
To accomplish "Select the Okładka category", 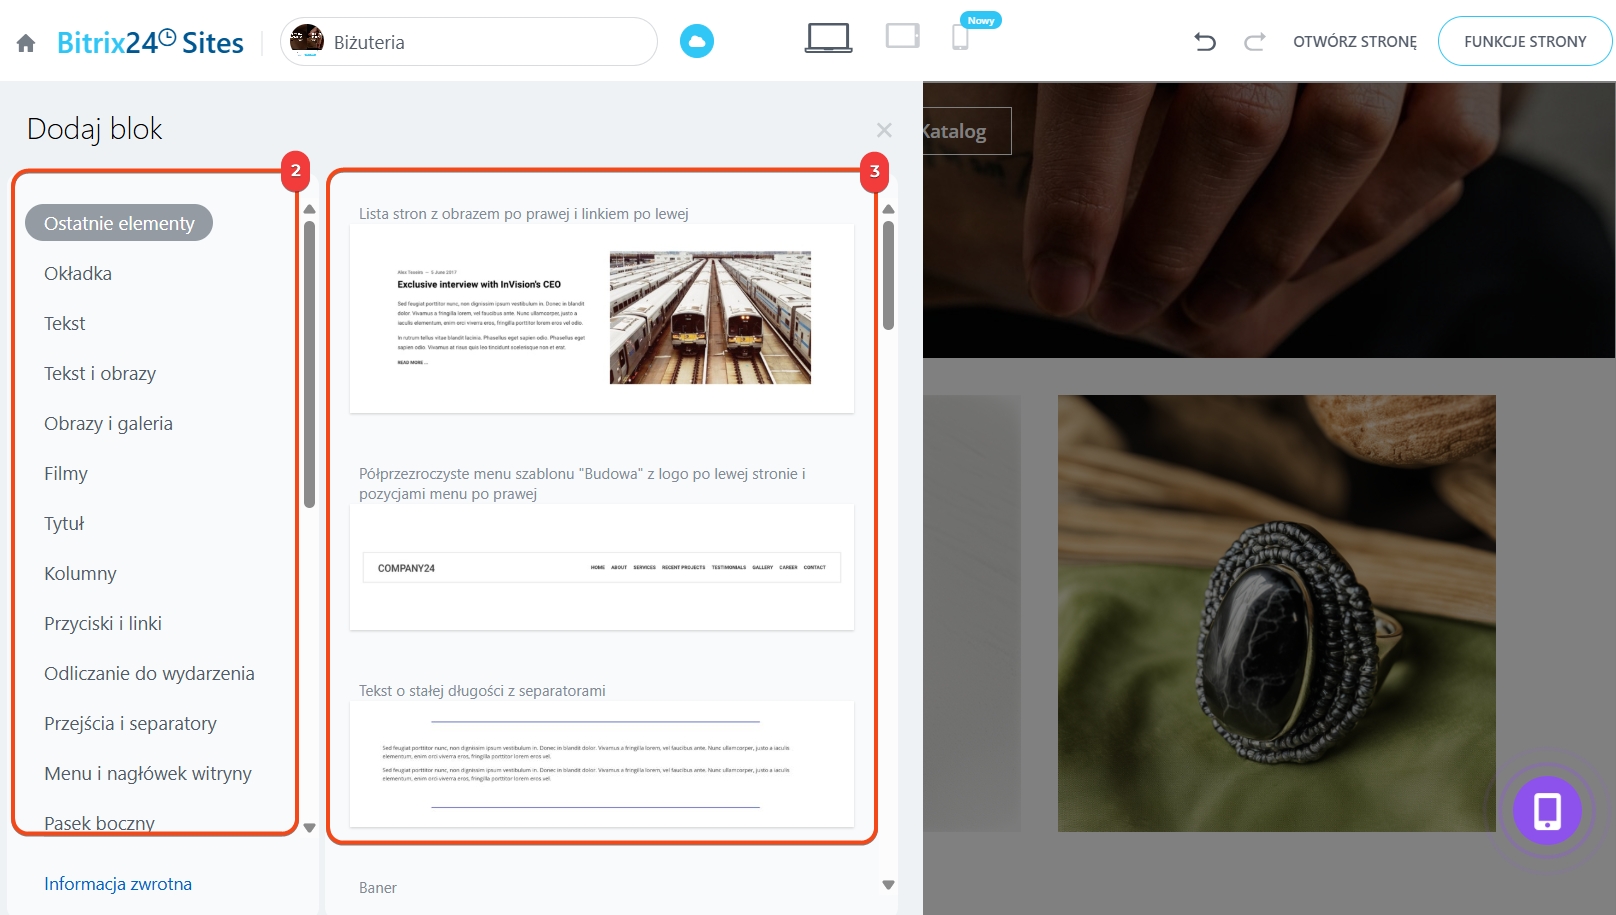I will [78, 273].
